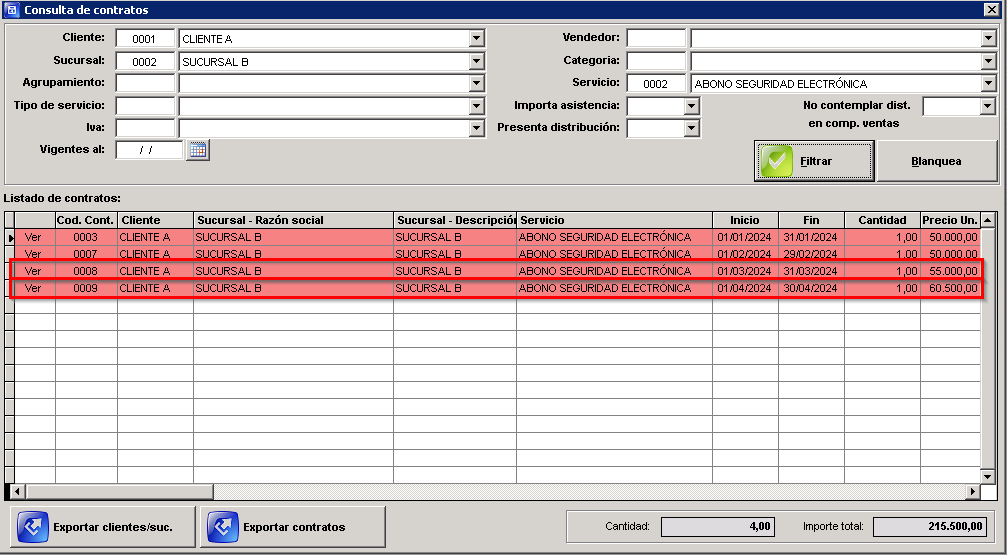Click the horizontal scrollbar thumb
Screen dimensions: 1007x555
(x=119, y=491)
